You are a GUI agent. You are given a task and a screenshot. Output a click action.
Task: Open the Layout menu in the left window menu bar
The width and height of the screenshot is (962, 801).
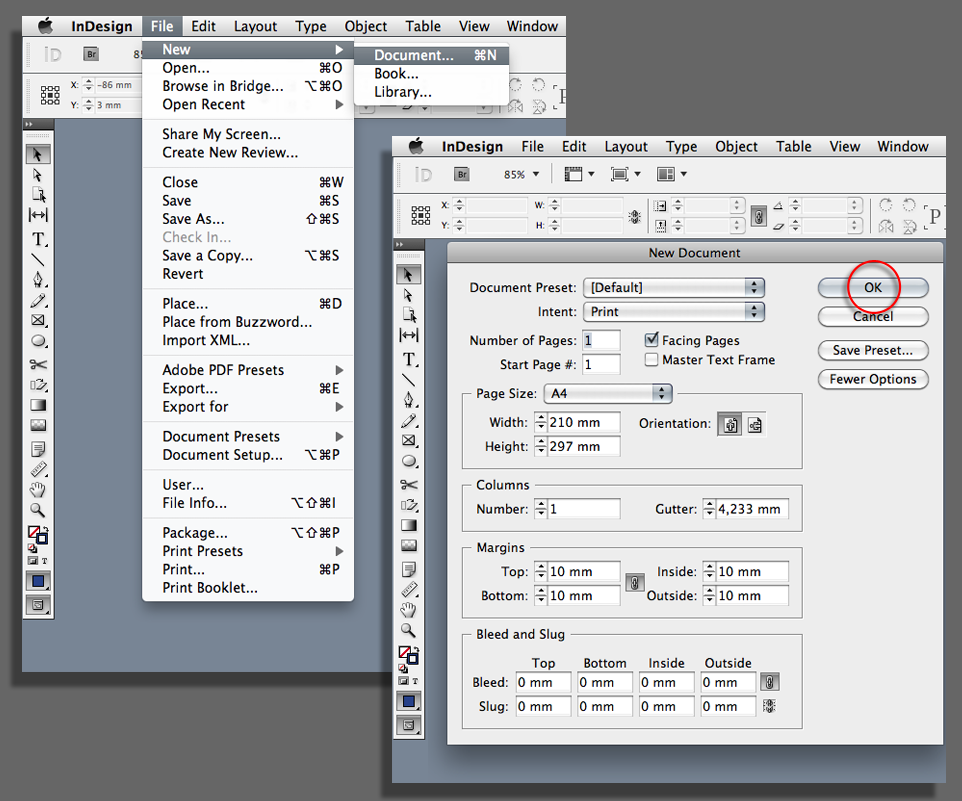pyautogui.click(x=255, y=26)
